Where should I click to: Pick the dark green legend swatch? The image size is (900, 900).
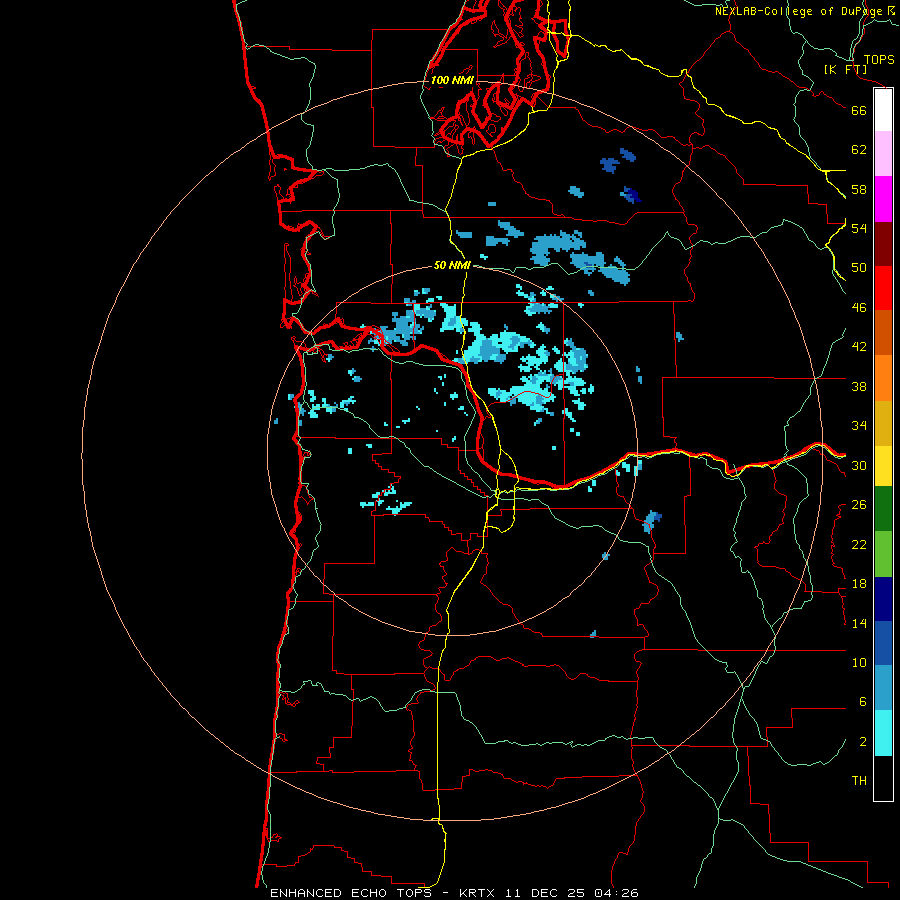pyautogui.click(x=883, y=509)
